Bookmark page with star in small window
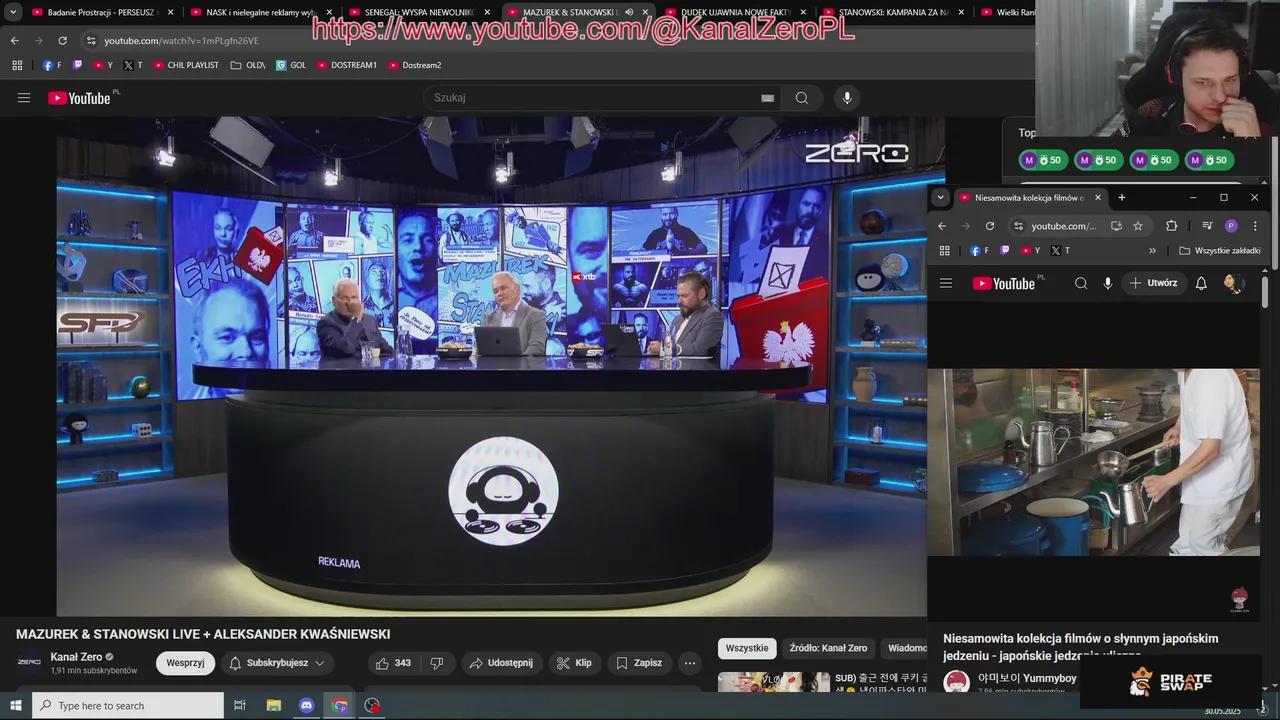 pyautogui.click(x=1138, y=226)
